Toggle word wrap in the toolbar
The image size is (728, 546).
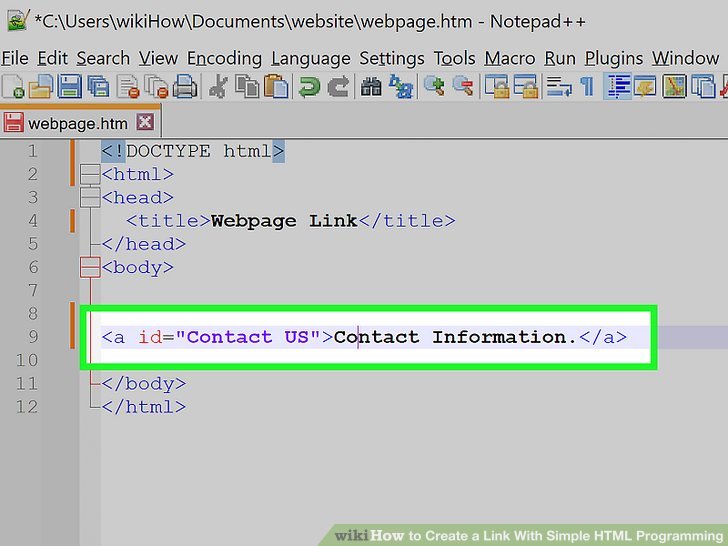tap(559, 87)
